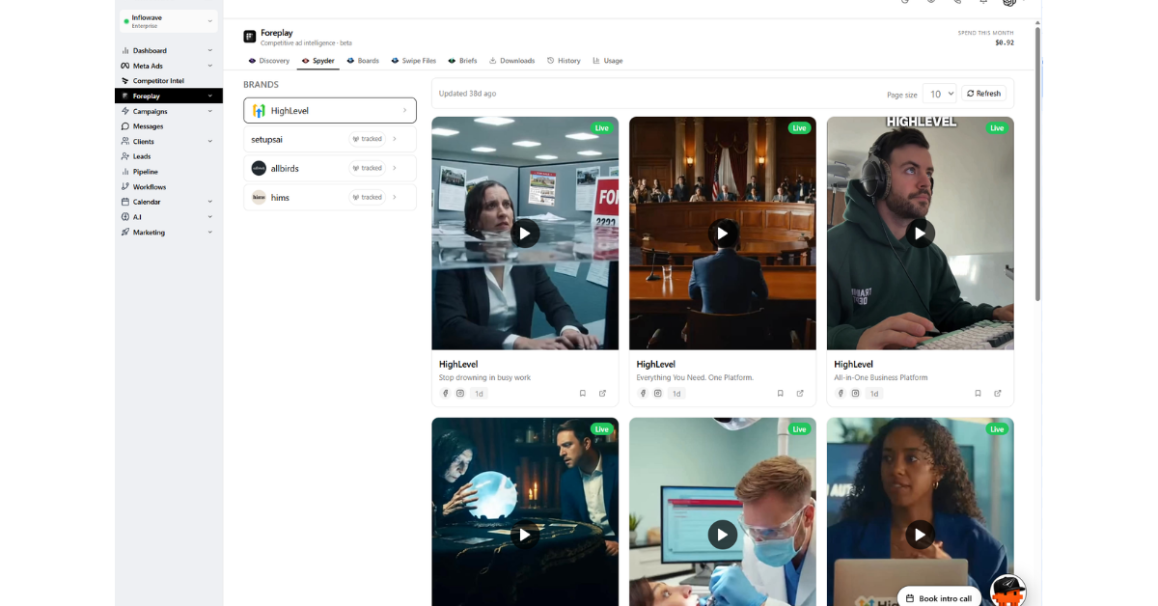
Task: Toggle tracked badge for hims
Action: click(367, 197)
